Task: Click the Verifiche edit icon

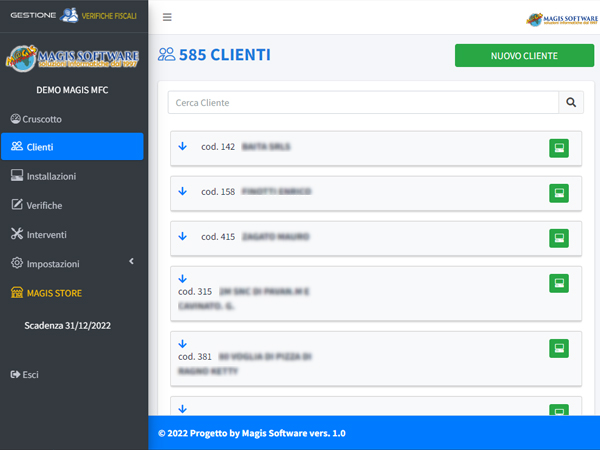Action: pyautogui.click(x=17, y=205)
